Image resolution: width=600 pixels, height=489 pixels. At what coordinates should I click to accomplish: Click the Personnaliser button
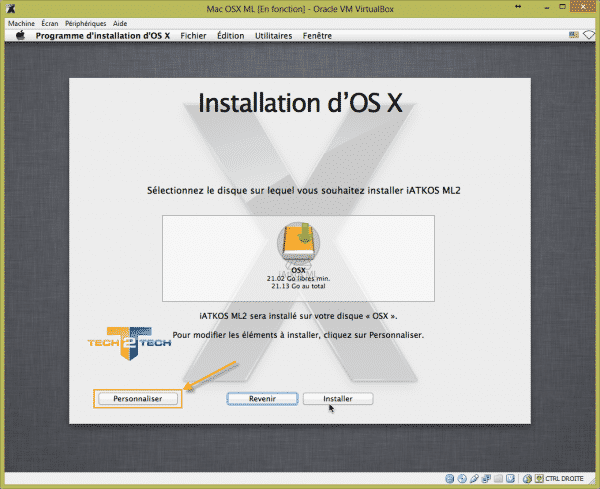[x=138, y=398]
